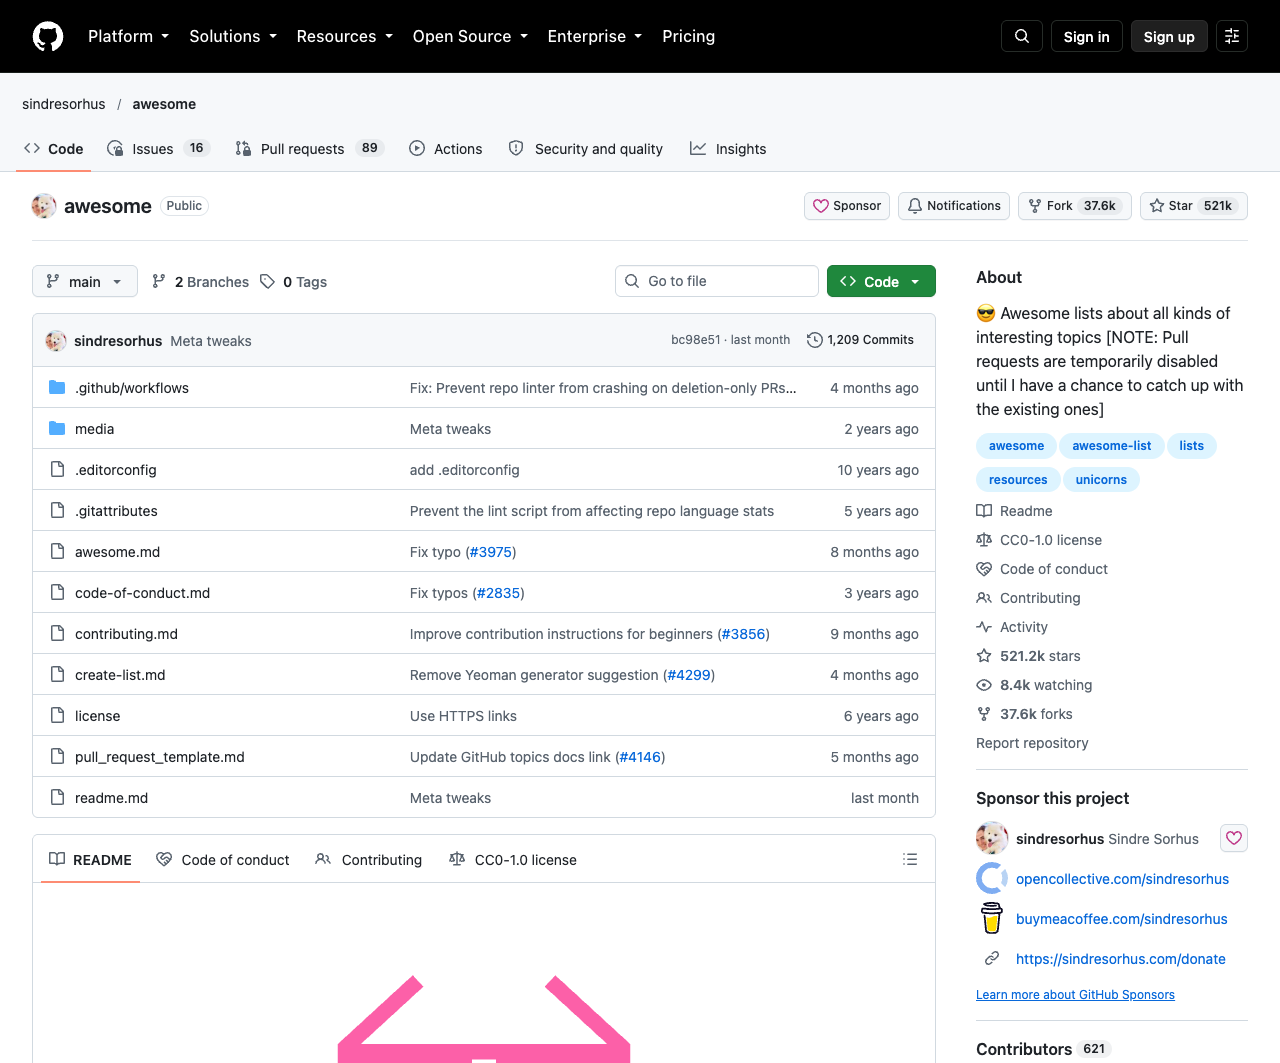1280x1063 pixels.
Task: Expand the main branch dropdown
Action: coord(85,282)
